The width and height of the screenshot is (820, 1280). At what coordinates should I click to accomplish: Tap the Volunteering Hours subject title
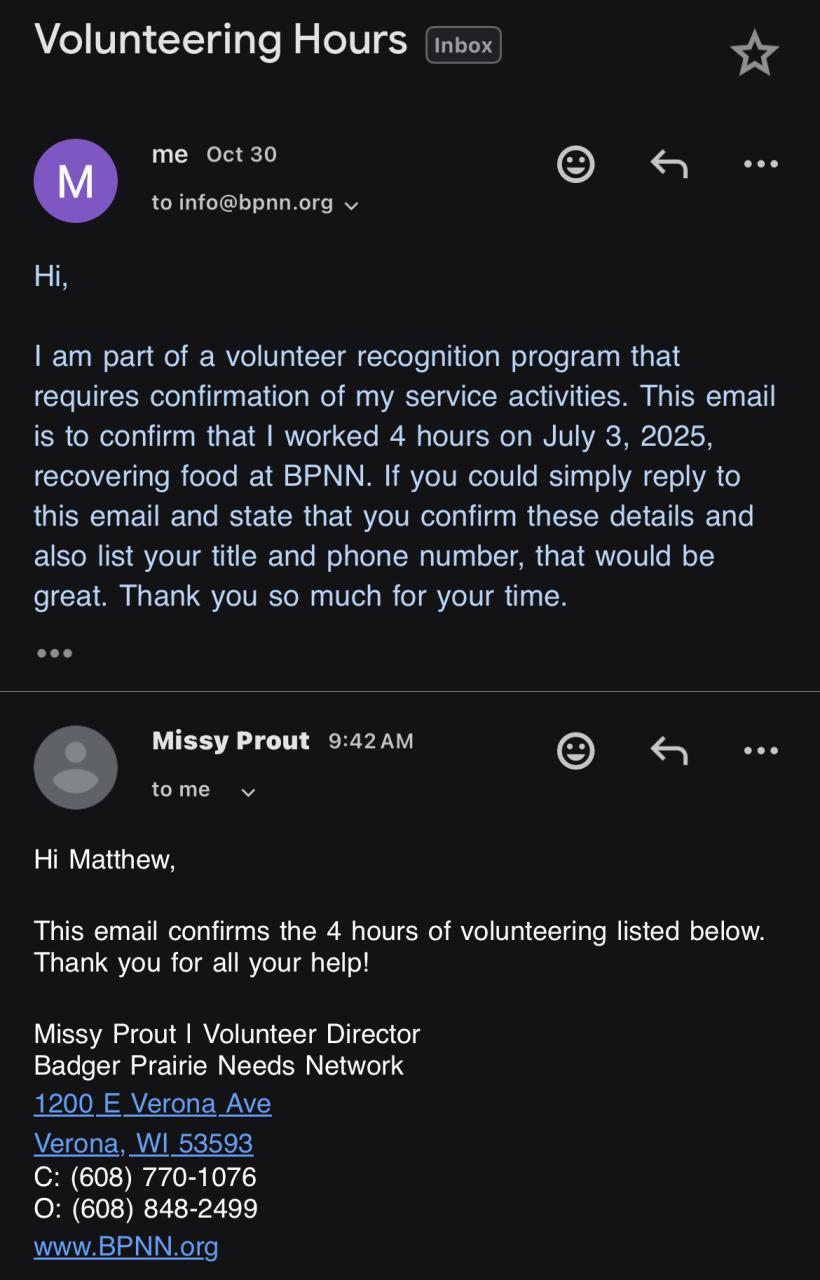click(x=221, y=40)
